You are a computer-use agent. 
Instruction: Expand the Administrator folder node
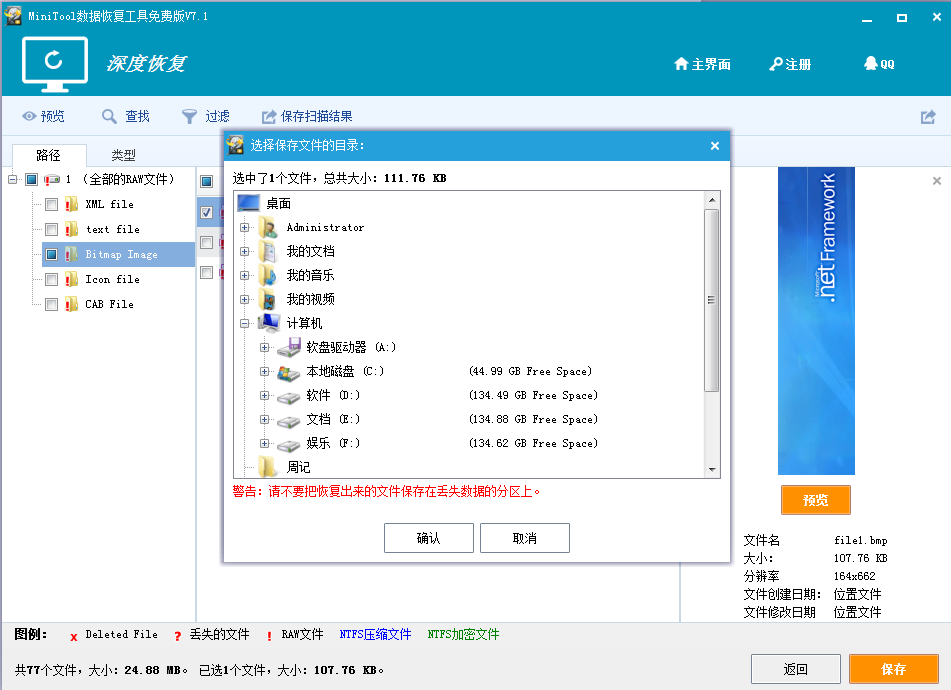pos(244,227)
